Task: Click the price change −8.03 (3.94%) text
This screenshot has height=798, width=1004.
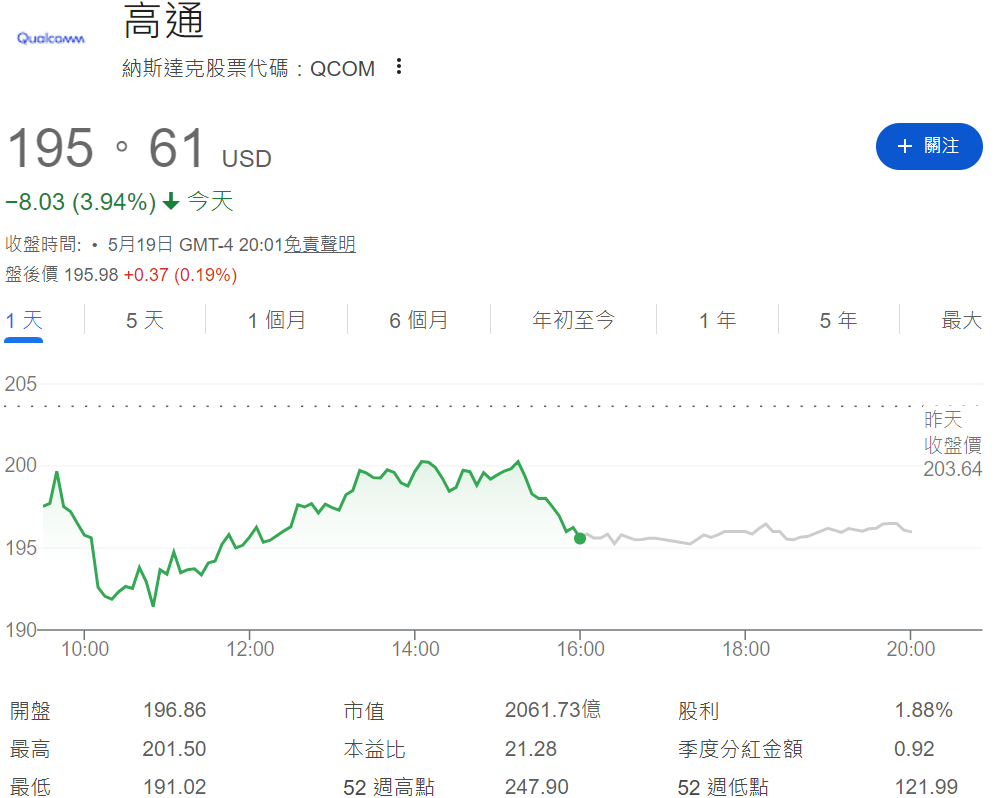Action: point(81,202)
